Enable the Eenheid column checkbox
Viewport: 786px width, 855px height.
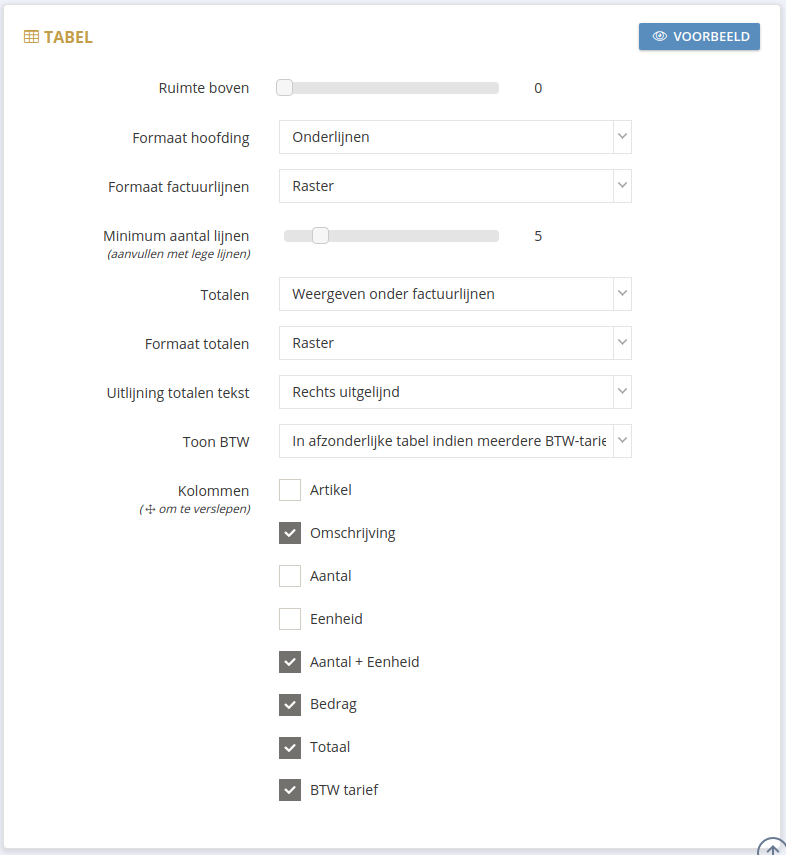pos(289,619)
